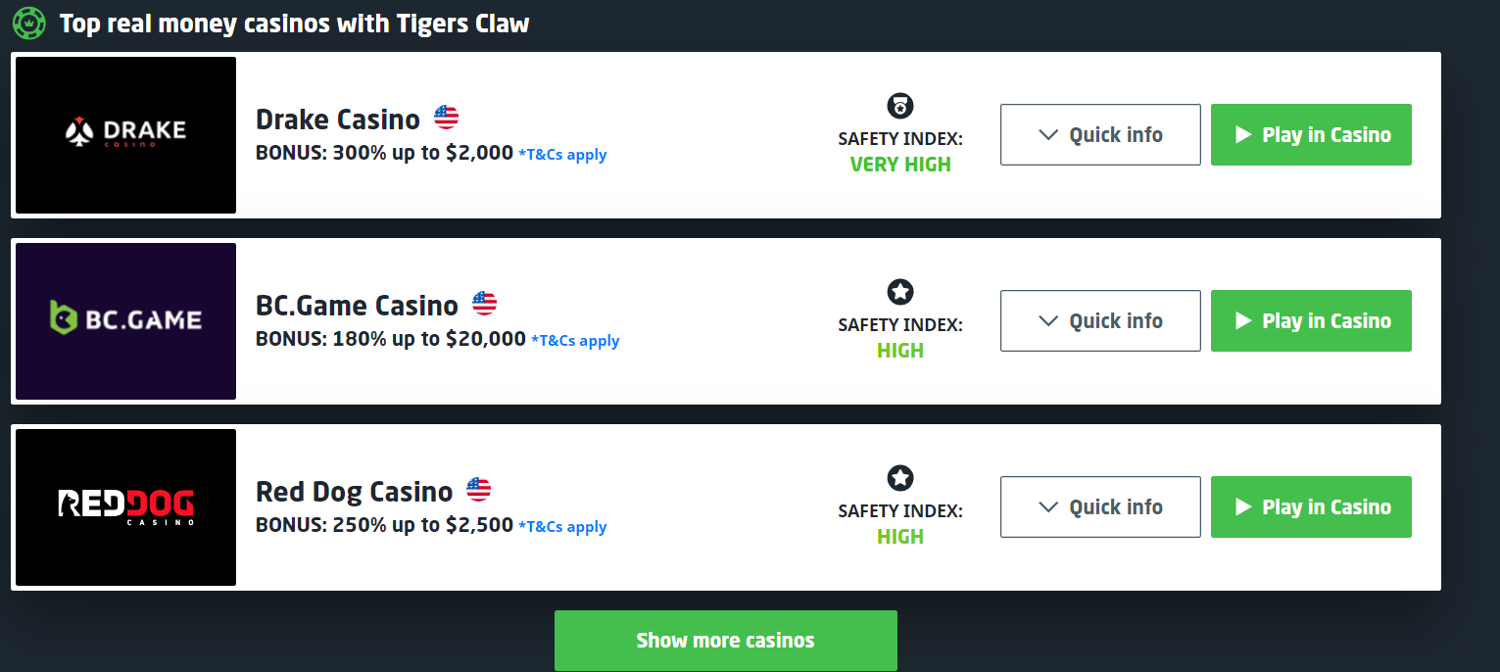This screenshot has width=1500, height=672.
Task: Click the green crown chip icon in header
Action: (29, 23)
